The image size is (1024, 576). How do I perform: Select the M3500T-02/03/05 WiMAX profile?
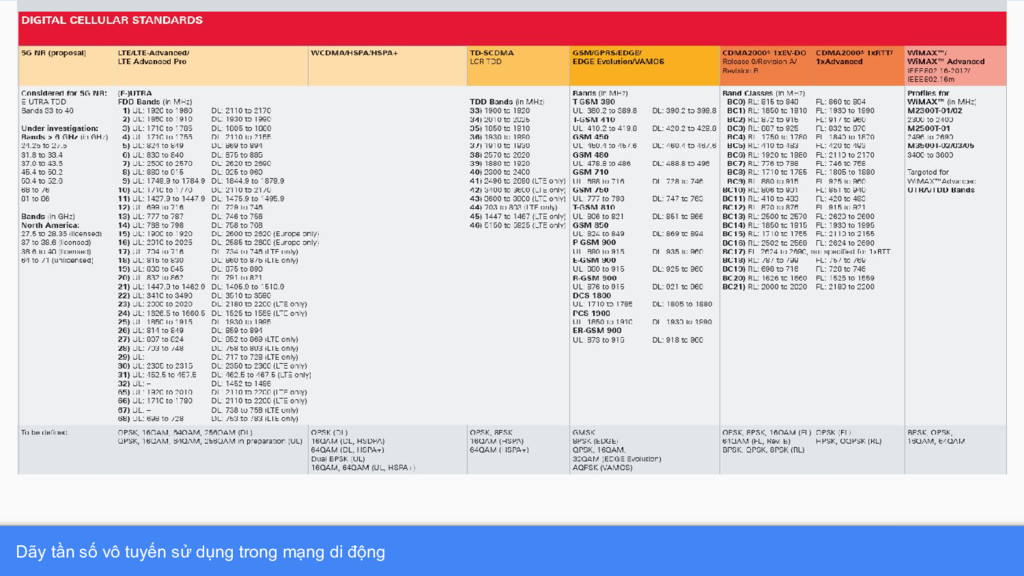pos(940,146)
